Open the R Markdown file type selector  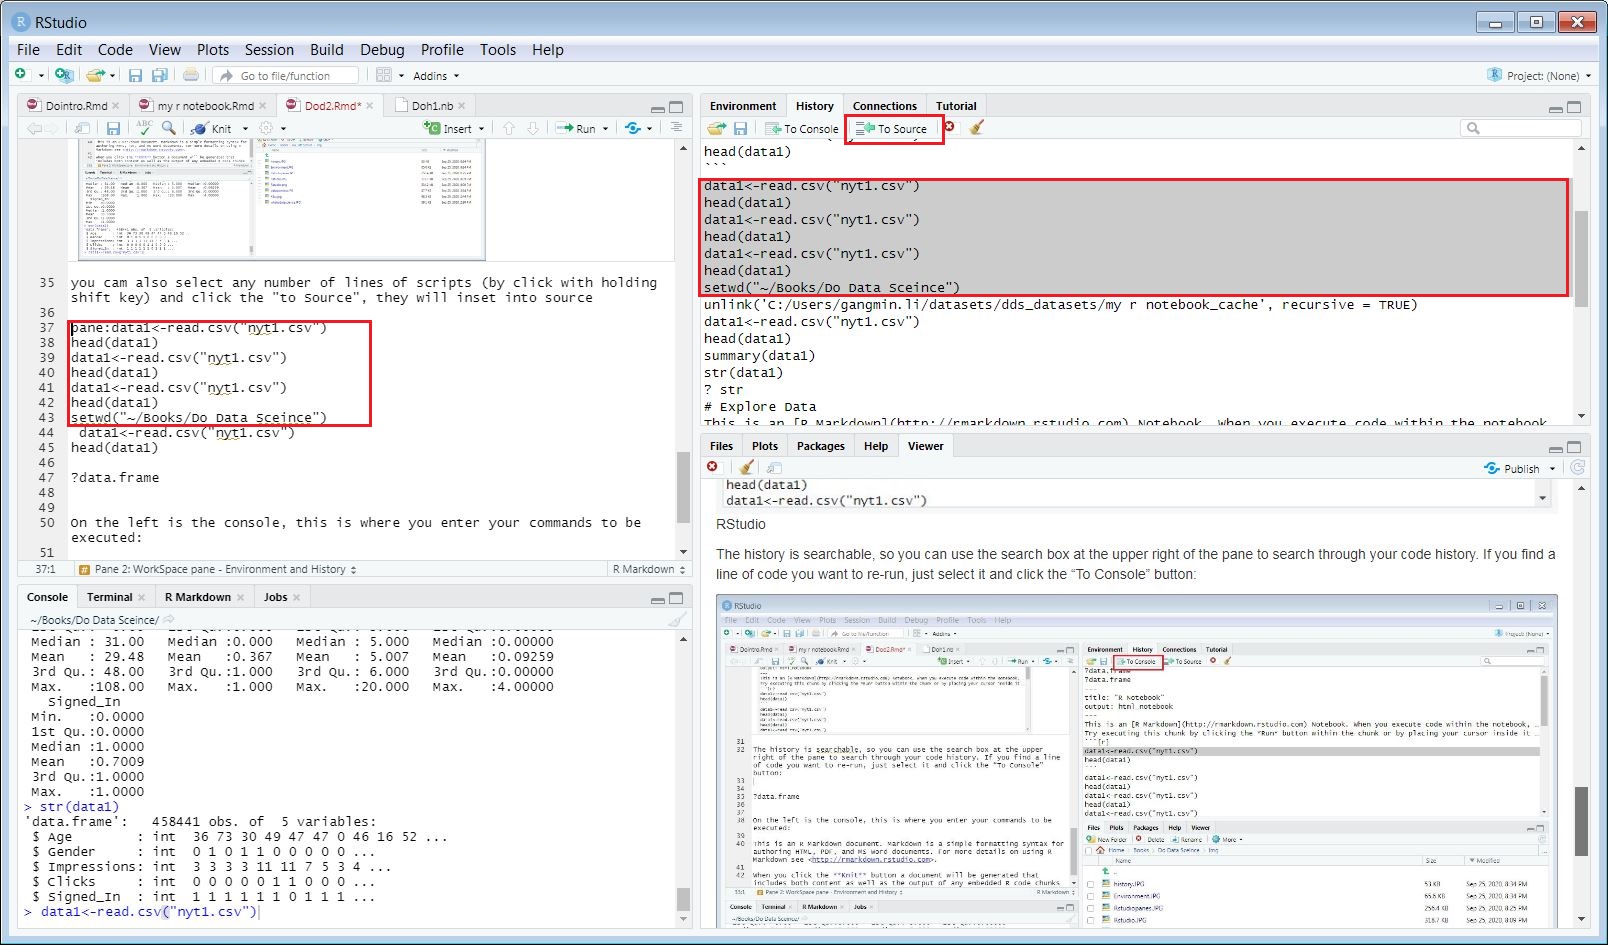click(x=650, y=569)
